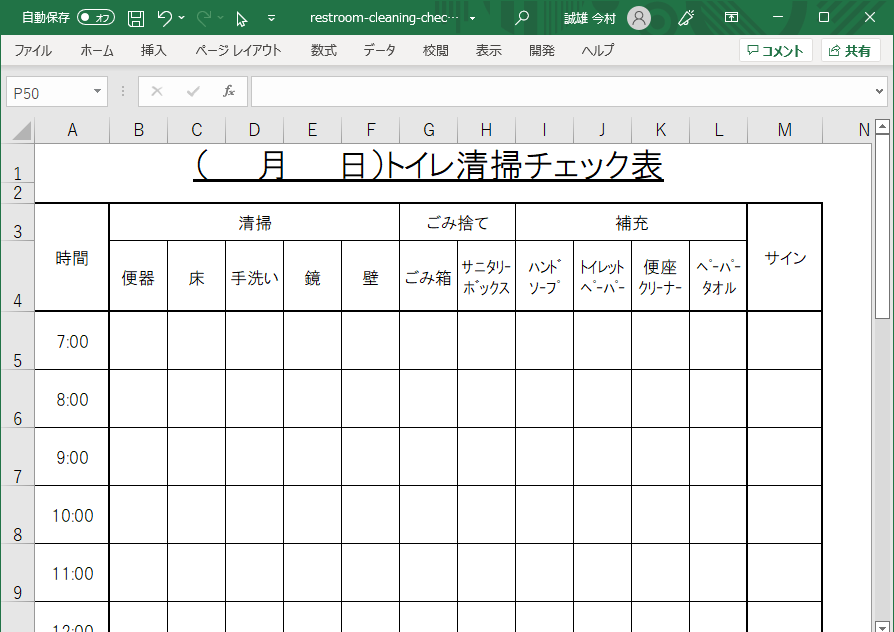The width and height of the screenshot is (894, 632).
Task: Click the Ribbon Display Options icon
Action: (732, 18)
